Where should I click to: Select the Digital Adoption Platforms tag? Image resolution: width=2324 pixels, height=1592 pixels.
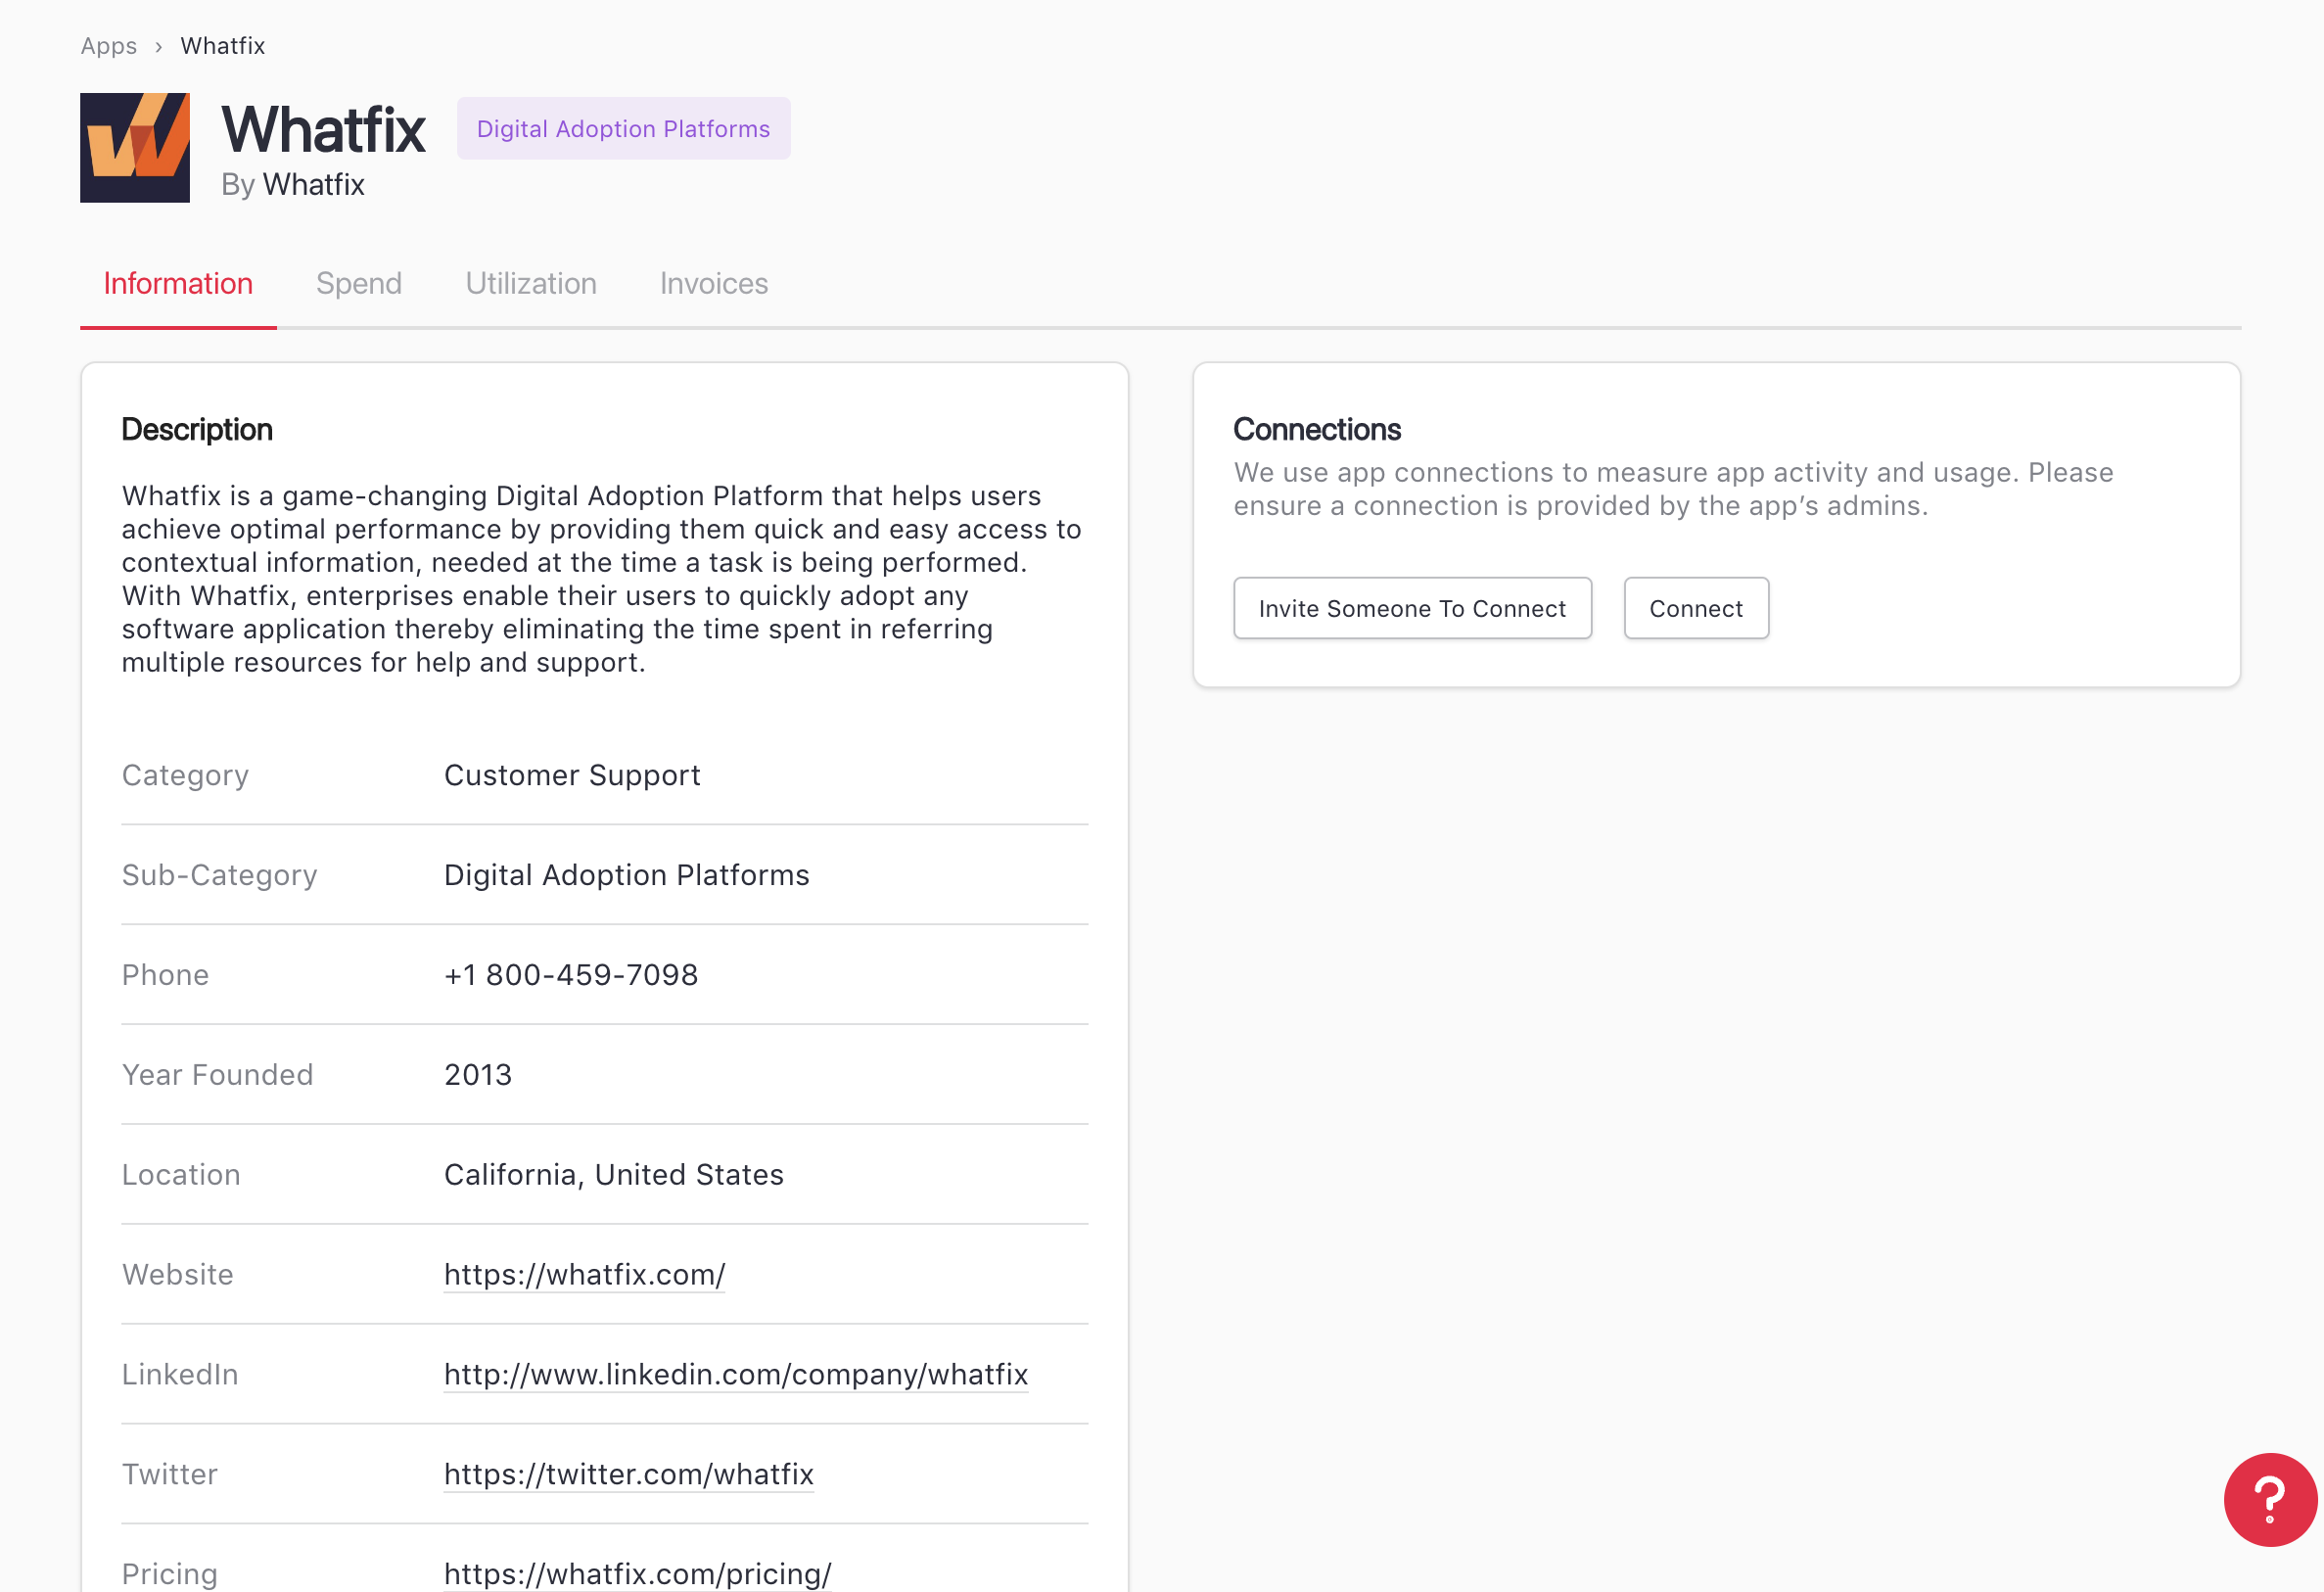point(623,129)
